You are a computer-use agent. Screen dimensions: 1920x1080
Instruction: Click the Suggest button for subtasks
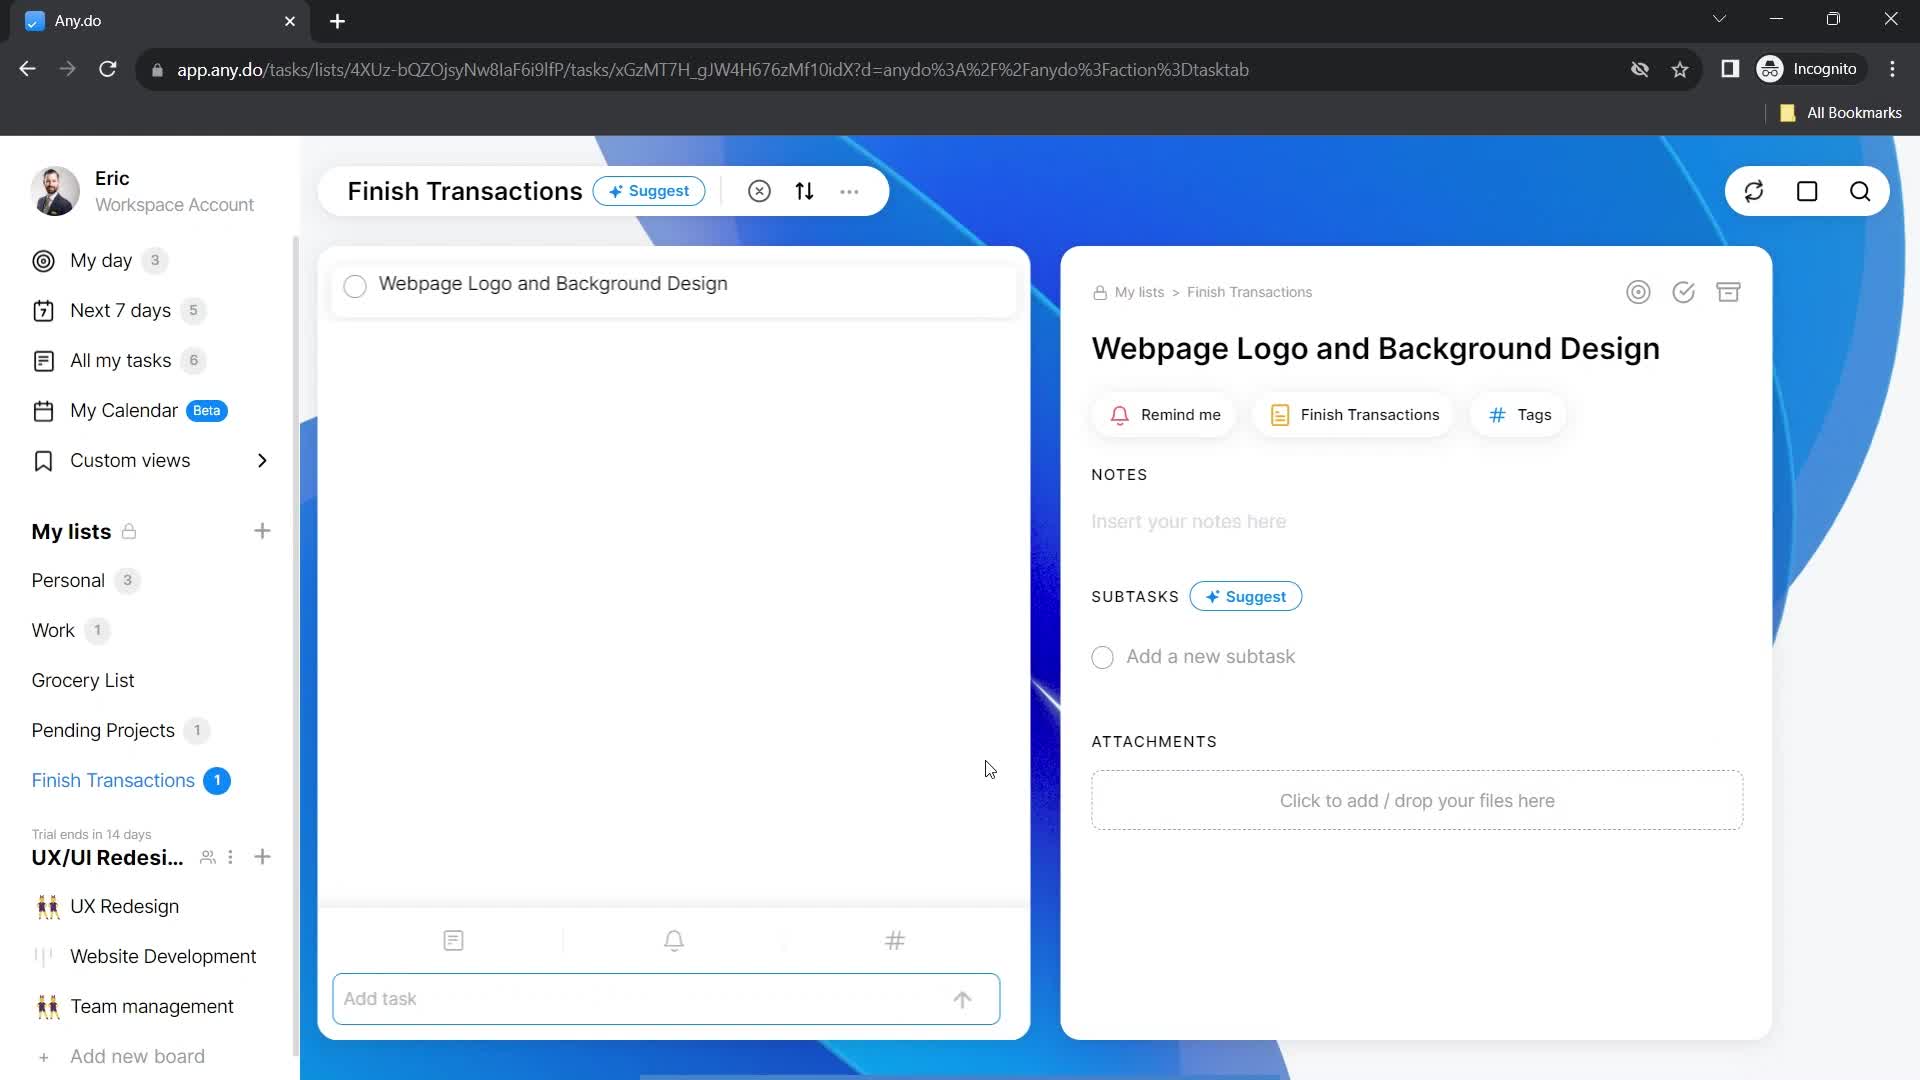click(1246, 596)
